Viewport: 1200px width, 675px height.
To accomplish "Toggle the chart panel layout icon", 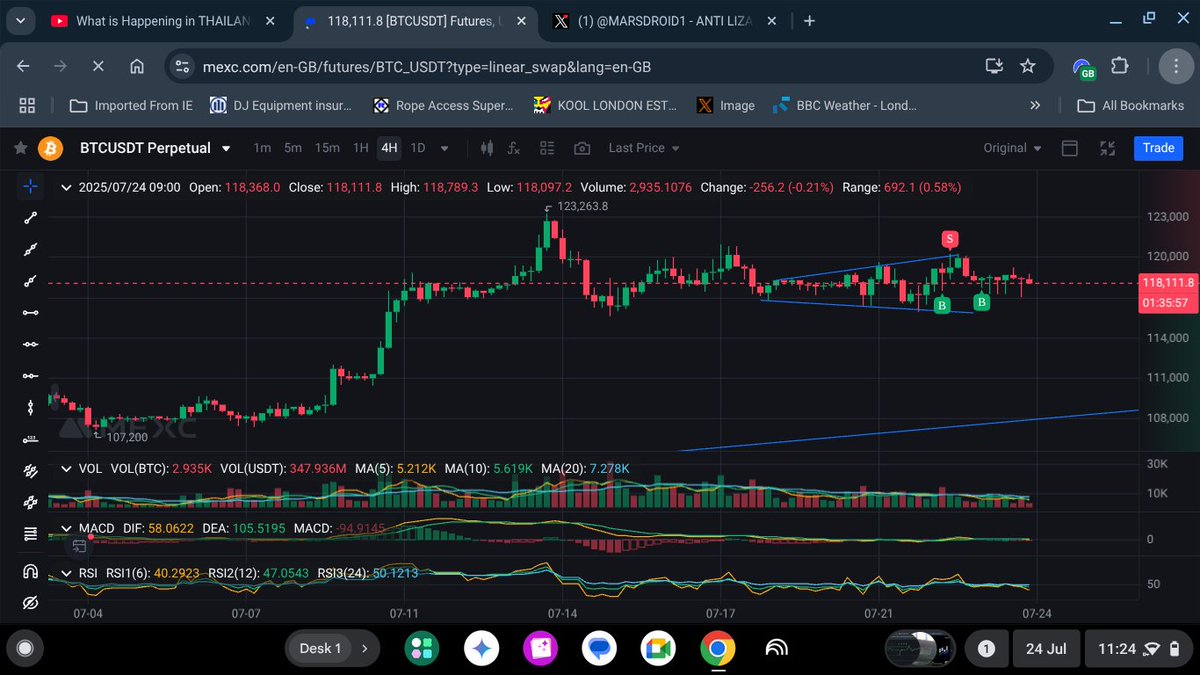I will click(1069, 148).
